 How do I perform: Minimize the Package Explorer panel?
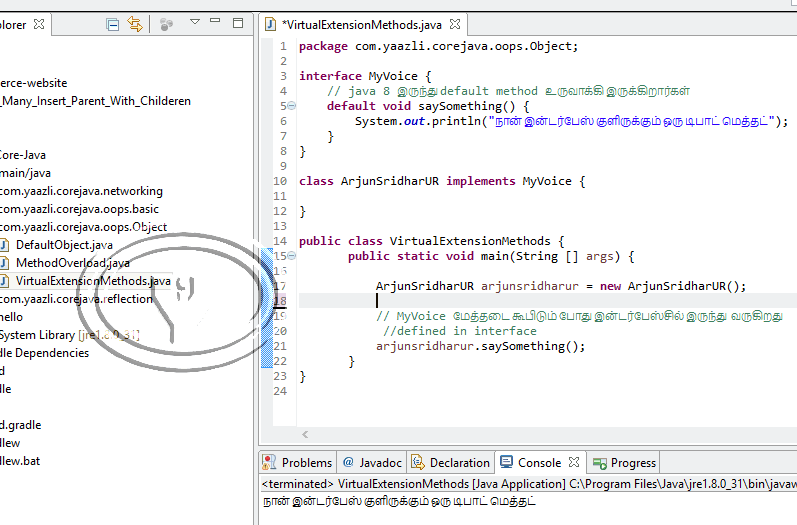click(215, 21)
